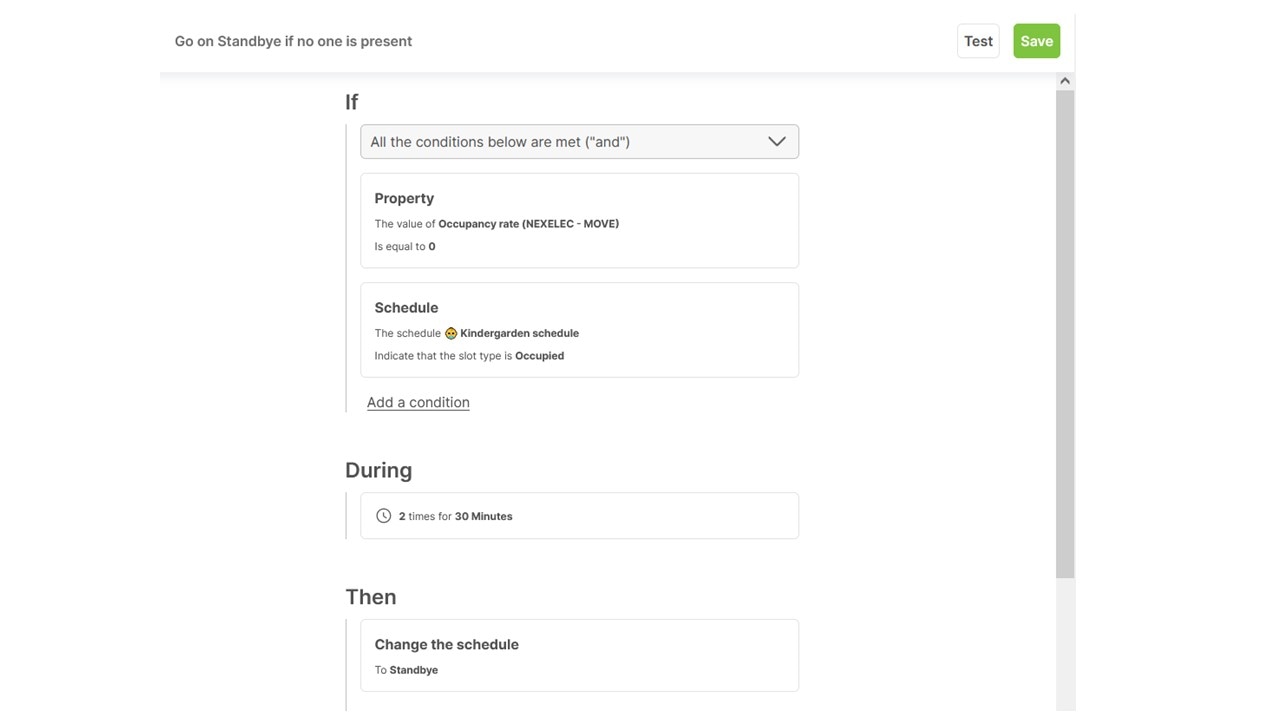1280x720 pixels.
Task: Click the Occupancy rate (NEXELEC - MOVE) text
Action: [x=528, y=224]
